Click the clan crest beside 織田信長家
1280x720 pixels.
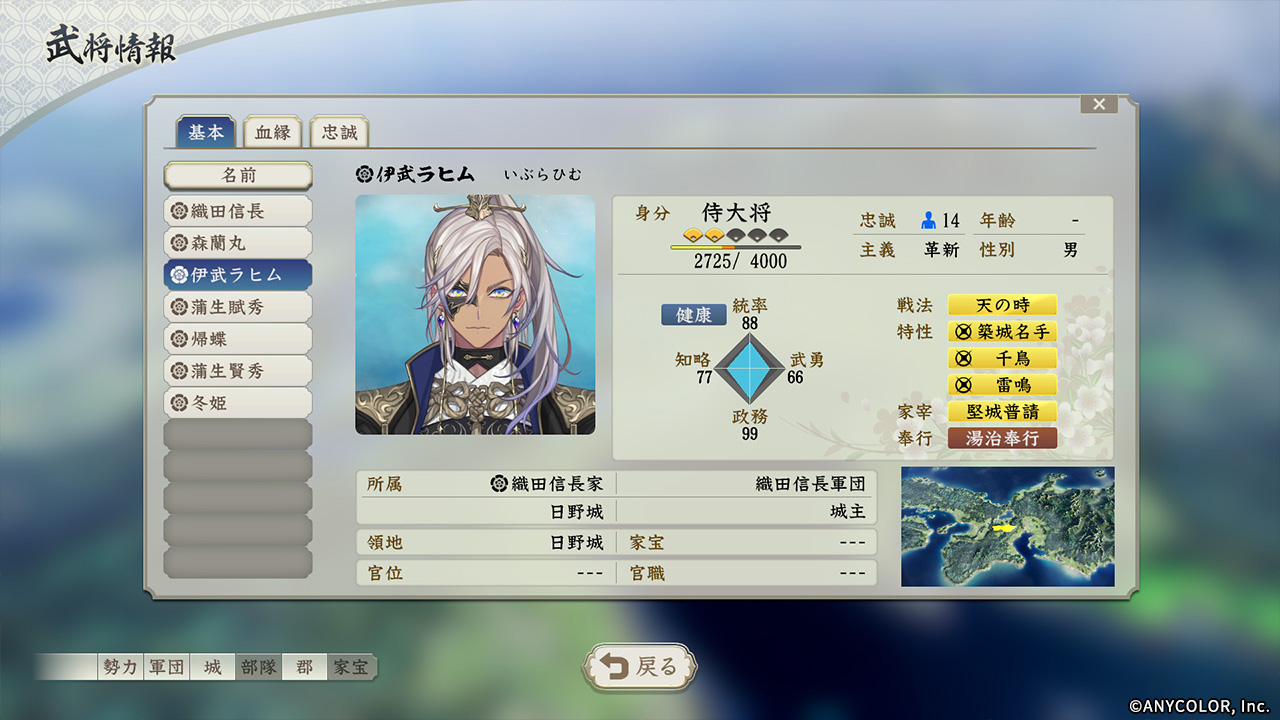pos(499,484)
